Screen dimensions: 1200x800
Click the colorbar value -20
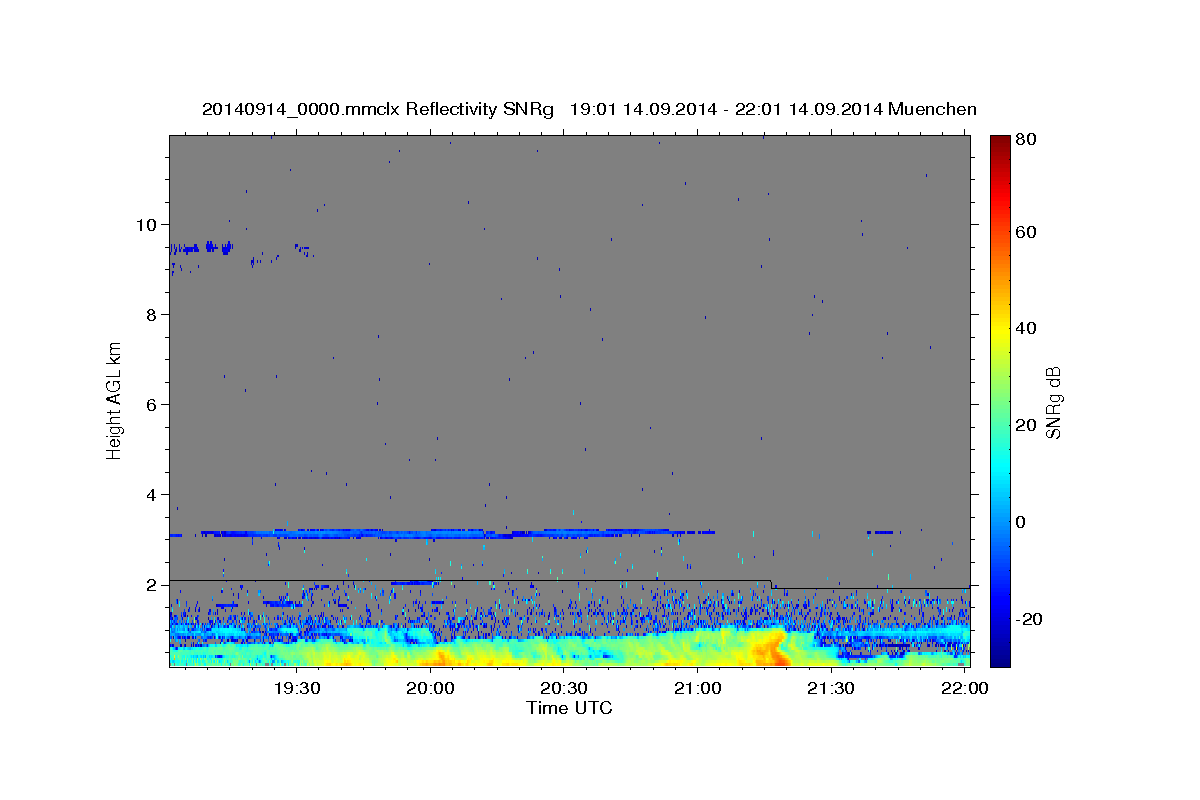tap(1030, 619)
